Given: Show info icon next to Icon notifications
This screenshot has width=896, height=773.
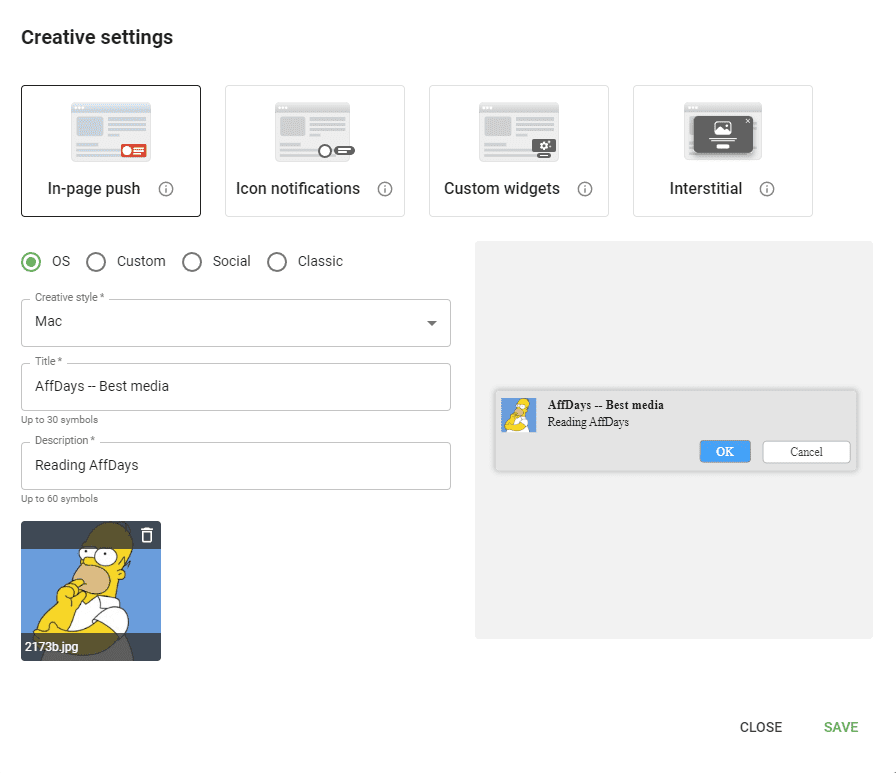Looking at the screenshot, I should pos(385,189).
